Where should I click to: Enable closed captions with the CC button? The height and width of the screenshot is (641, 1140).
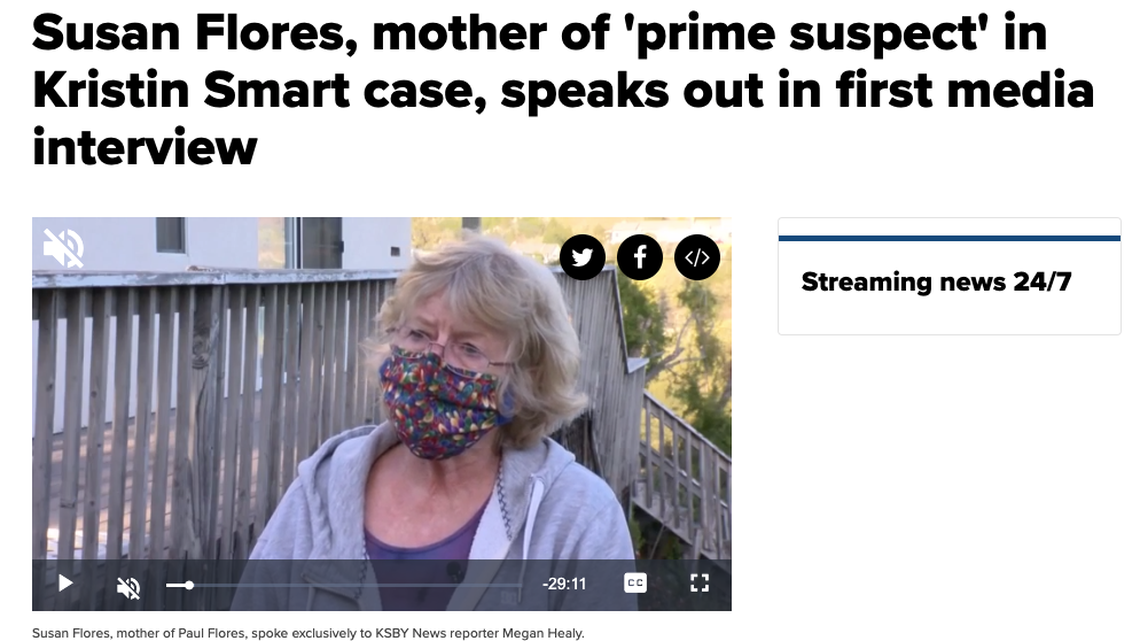coord(635,583)
